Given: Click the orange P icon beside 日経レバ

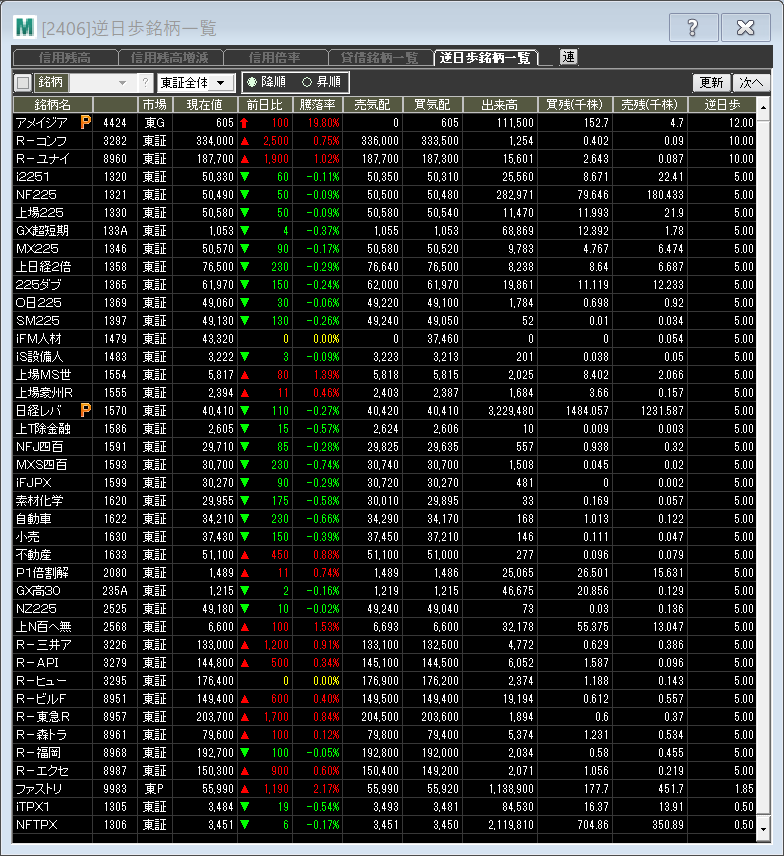Looking at the screenshot, I should pos(86,410).
